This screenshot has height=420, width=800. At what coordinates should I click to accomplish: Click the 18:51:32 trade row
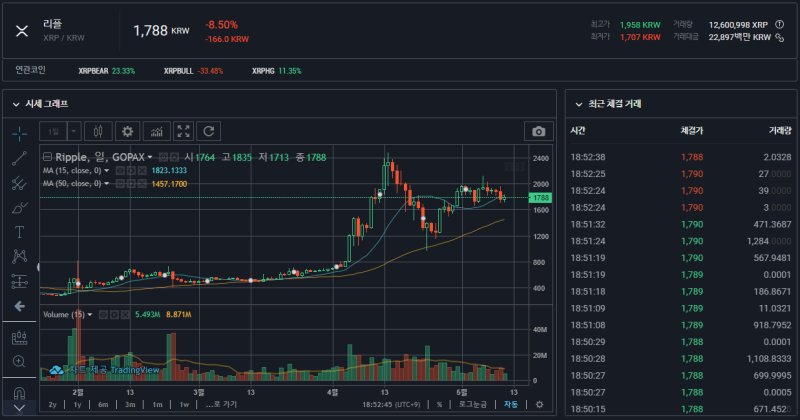(x=681, y=224)
